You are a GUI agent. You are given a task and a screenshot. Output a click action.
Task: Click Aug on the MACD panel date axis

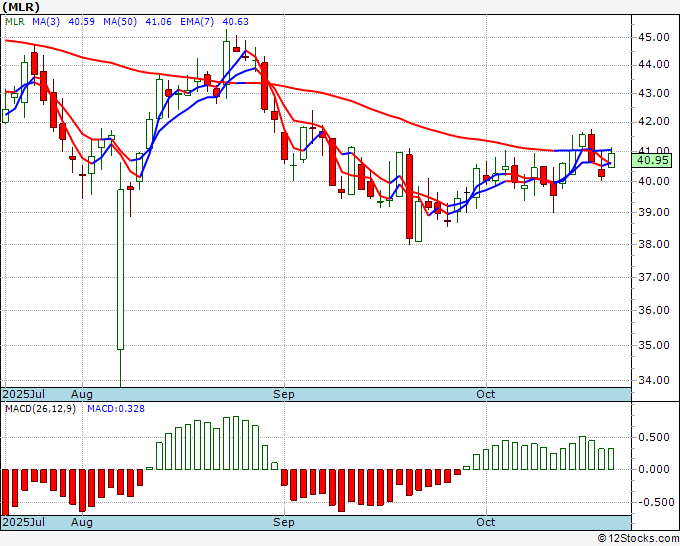82,522
